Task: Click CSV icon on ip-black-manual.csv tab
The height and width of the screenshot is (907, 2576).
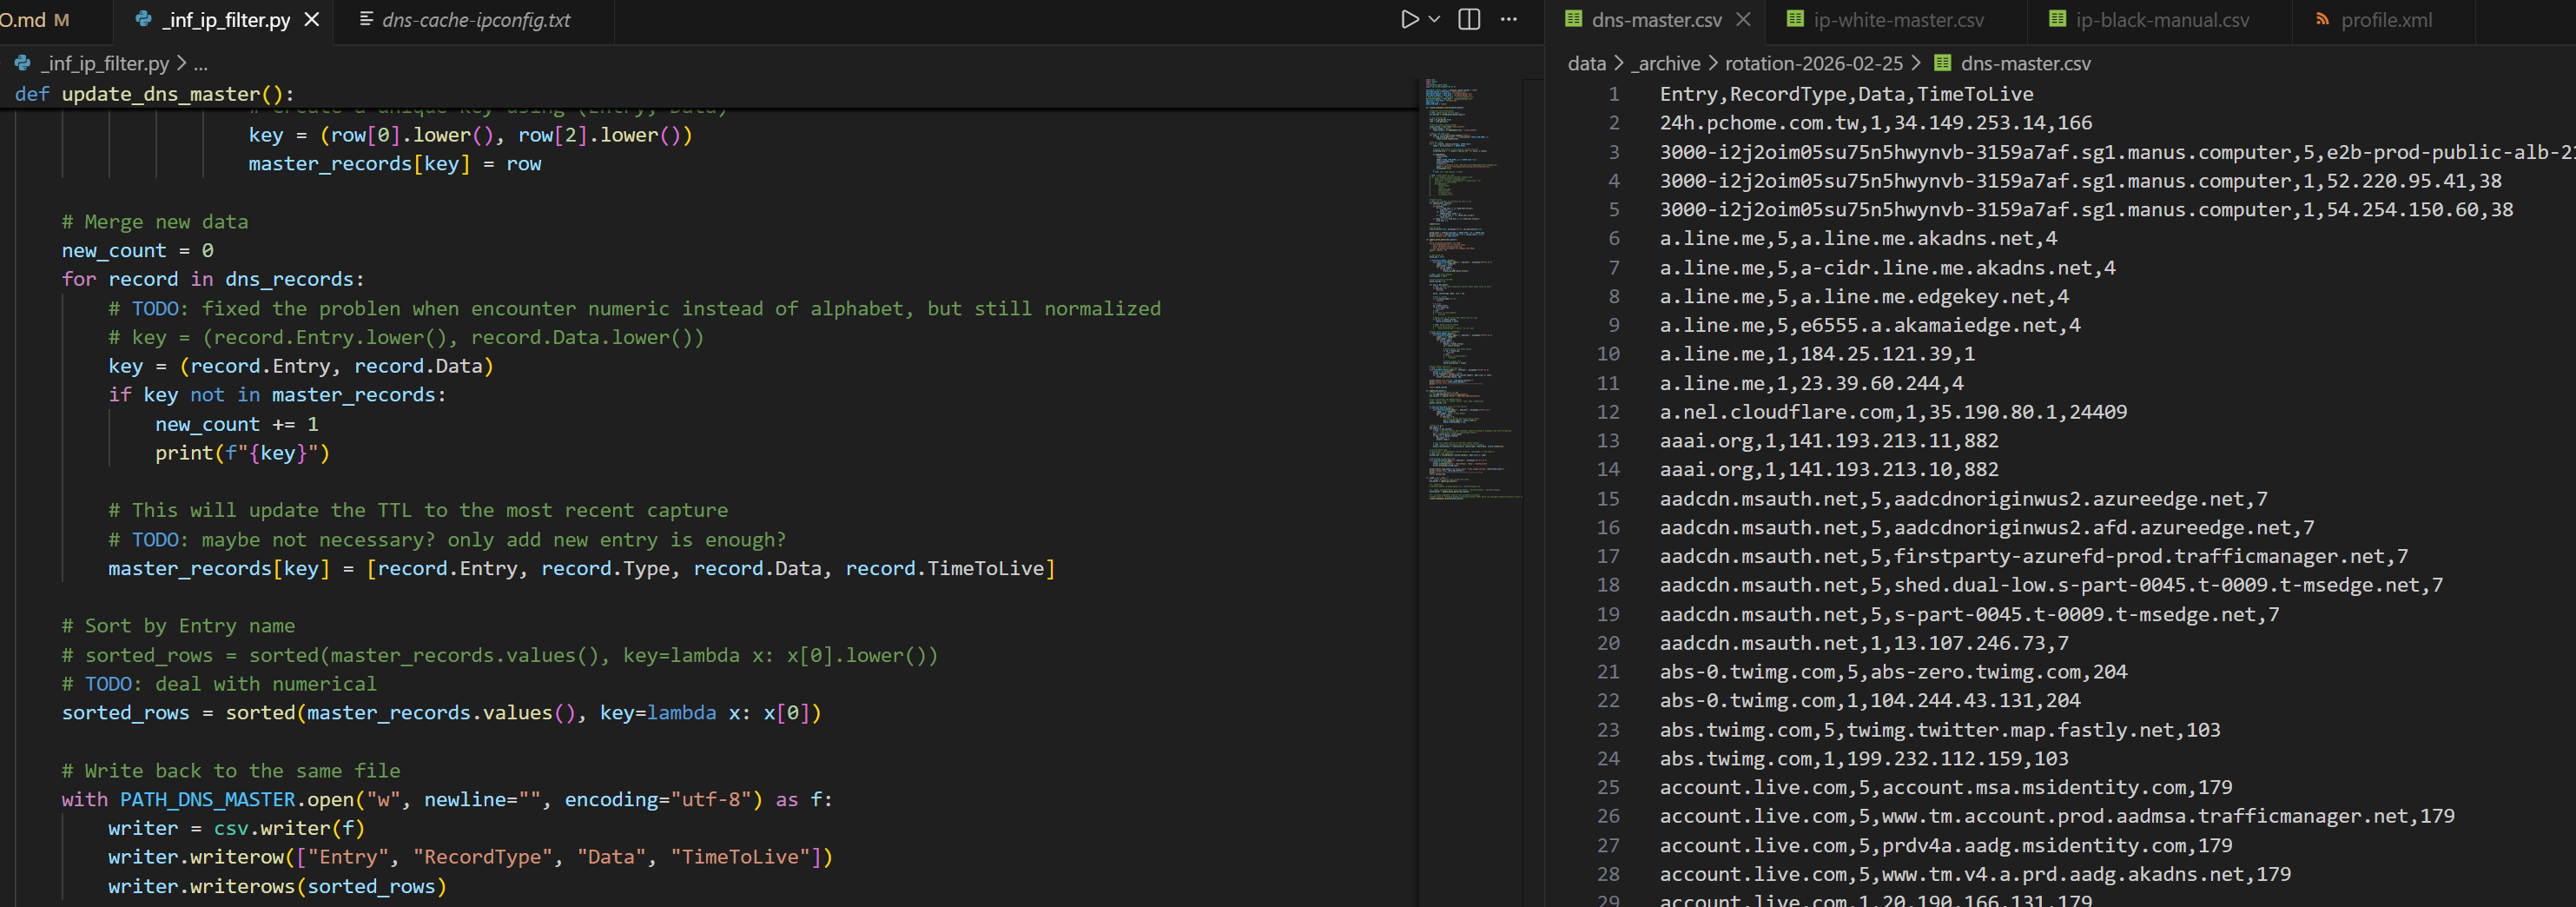Action: pyautogui.click(x=2057, y=19)
